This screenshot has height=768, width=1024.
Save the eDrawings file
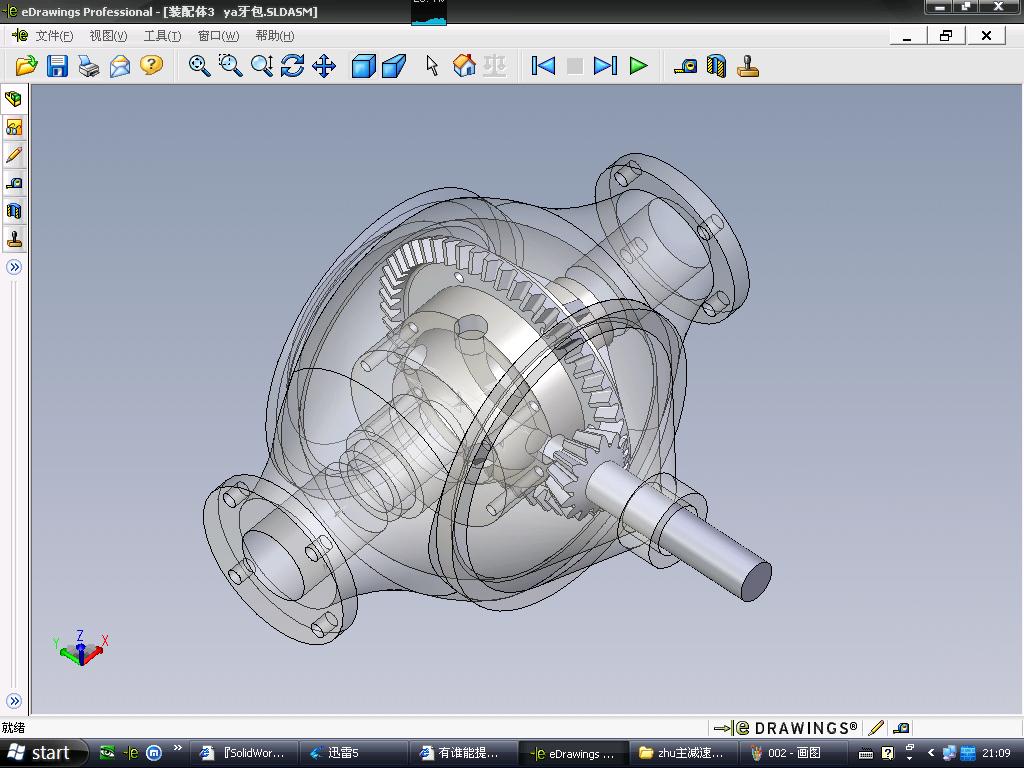57,65
